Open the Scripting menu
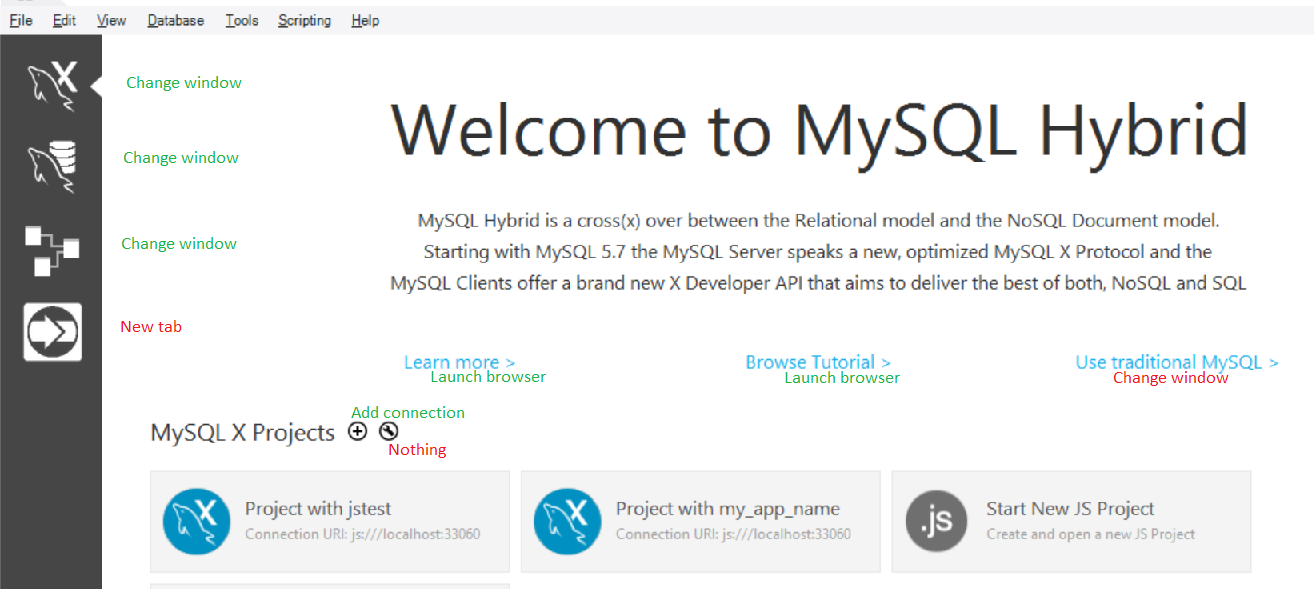1314x589 pixels. 305,20
